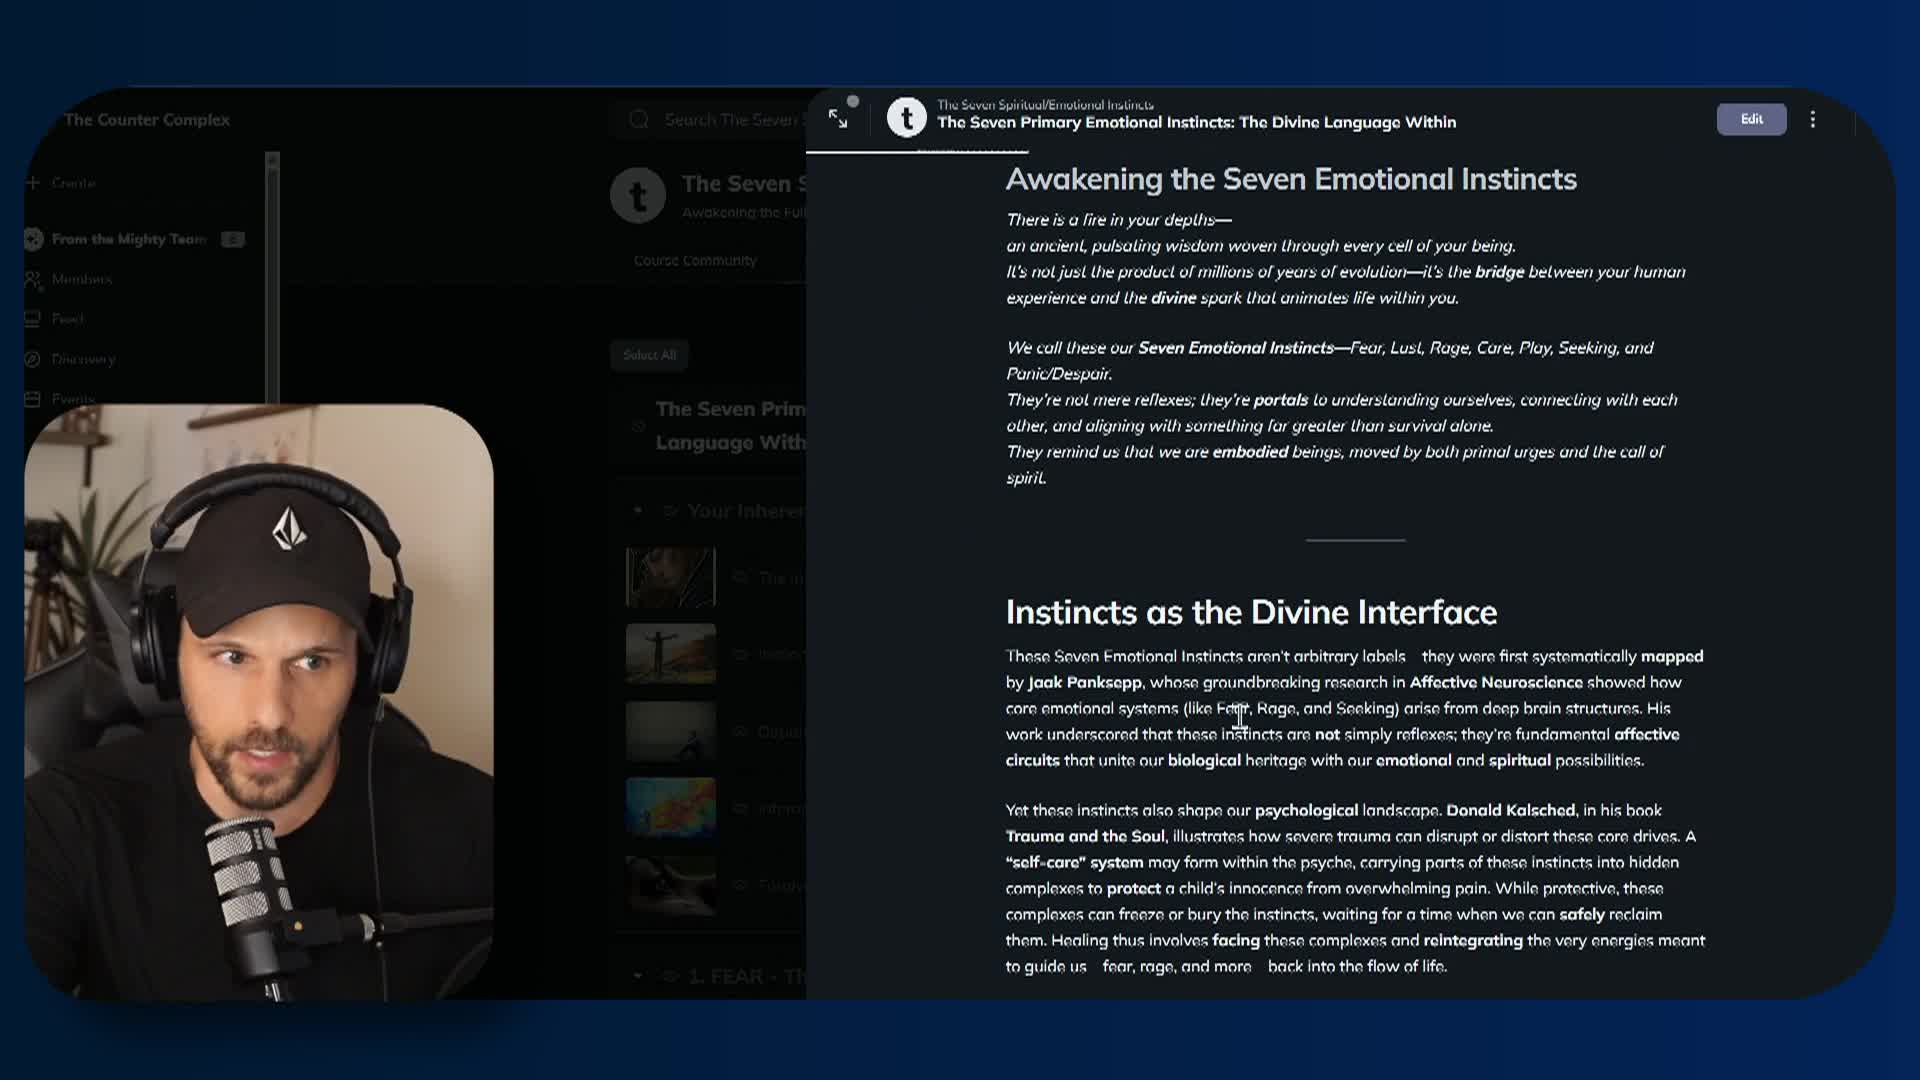The height and width of the screenshot is (1080, 1920).
Task: Click the bold phrase Seven Emotional Instincts
Action: pos(1236,348)
